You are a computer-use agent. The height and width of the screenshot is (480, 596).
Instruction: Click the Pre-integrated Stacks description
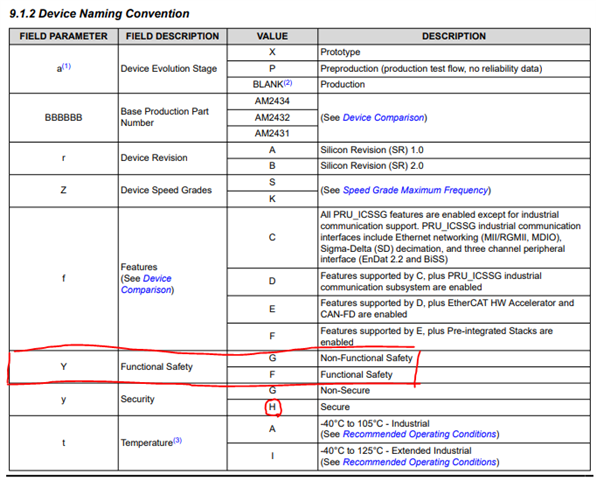pos(436,336)
